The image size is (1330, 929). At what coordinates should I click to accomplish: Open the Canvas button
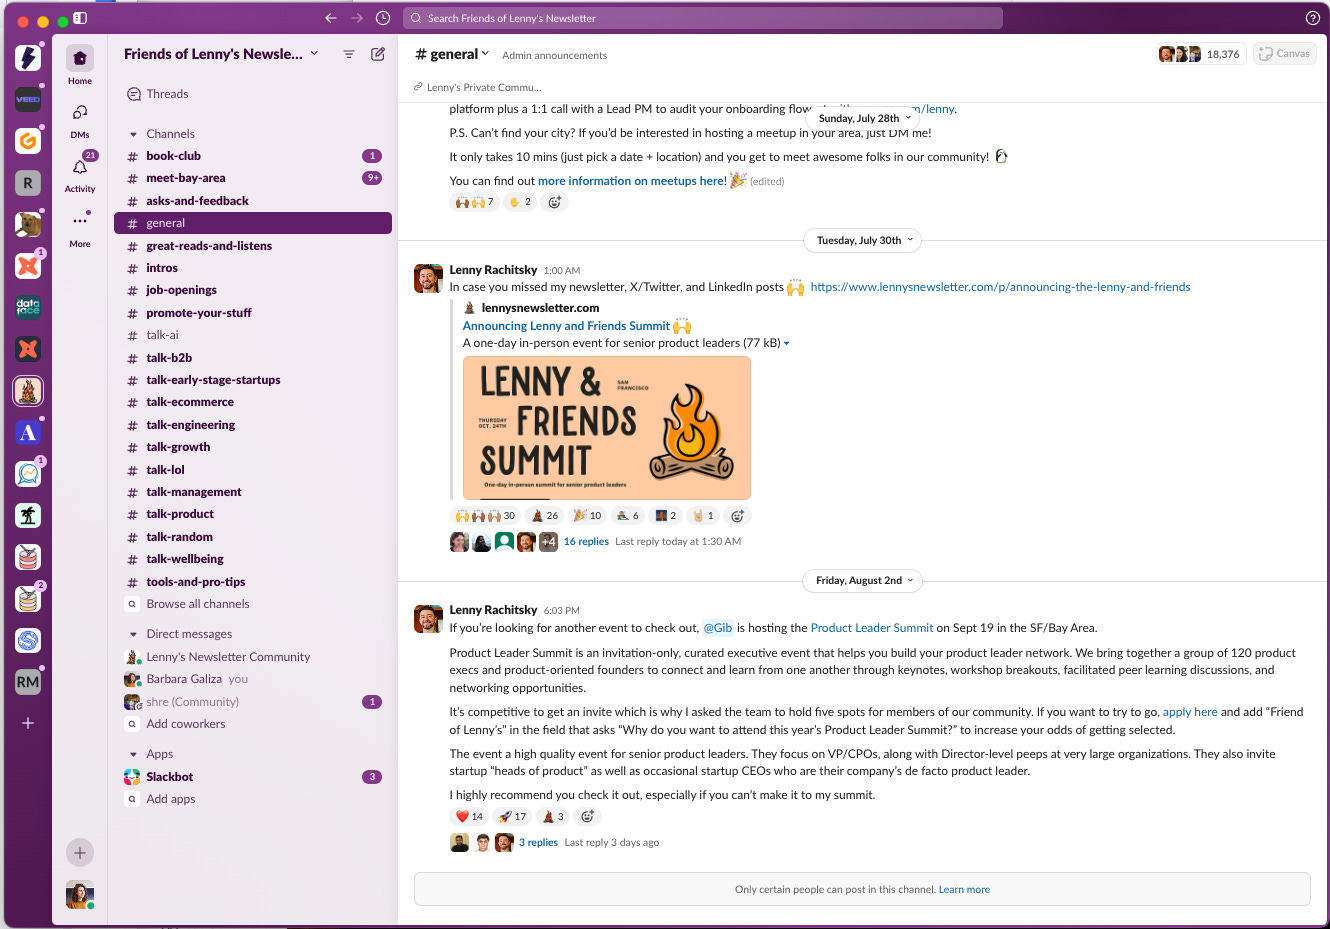pyautogui.click(x=1284, y=54)
